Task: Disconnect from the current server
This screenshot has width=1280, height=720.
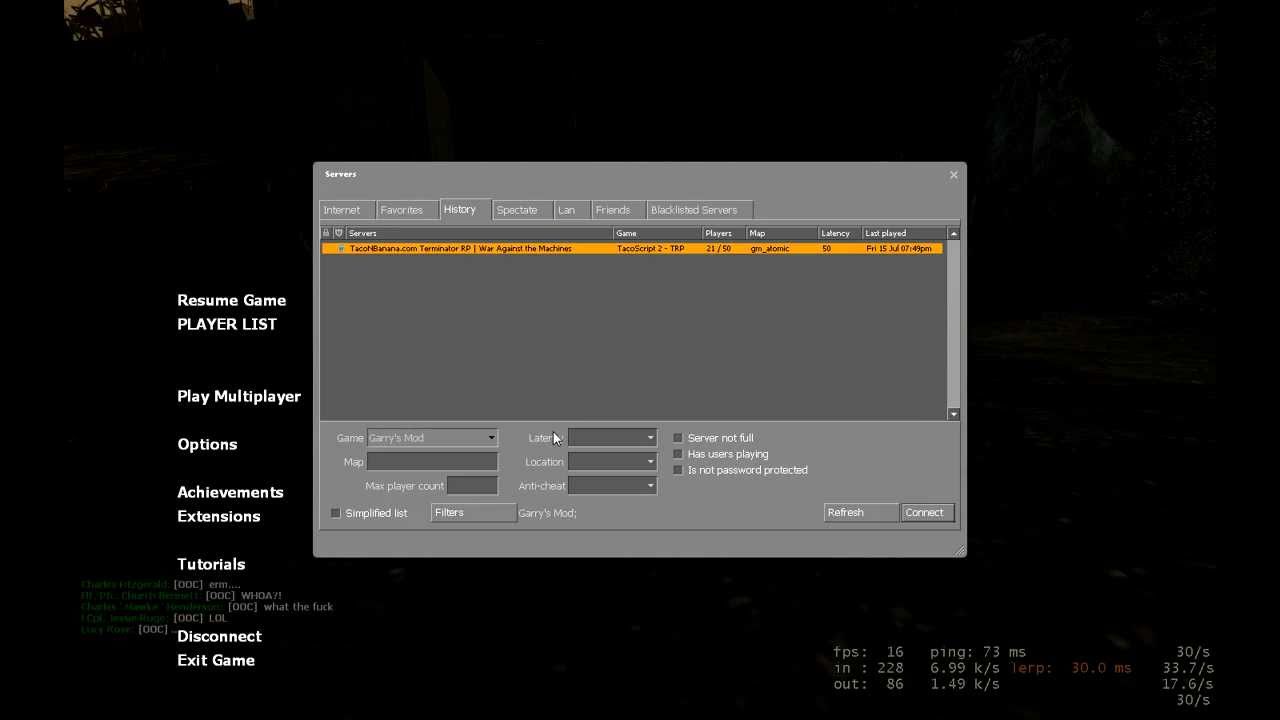Action: 219,636
